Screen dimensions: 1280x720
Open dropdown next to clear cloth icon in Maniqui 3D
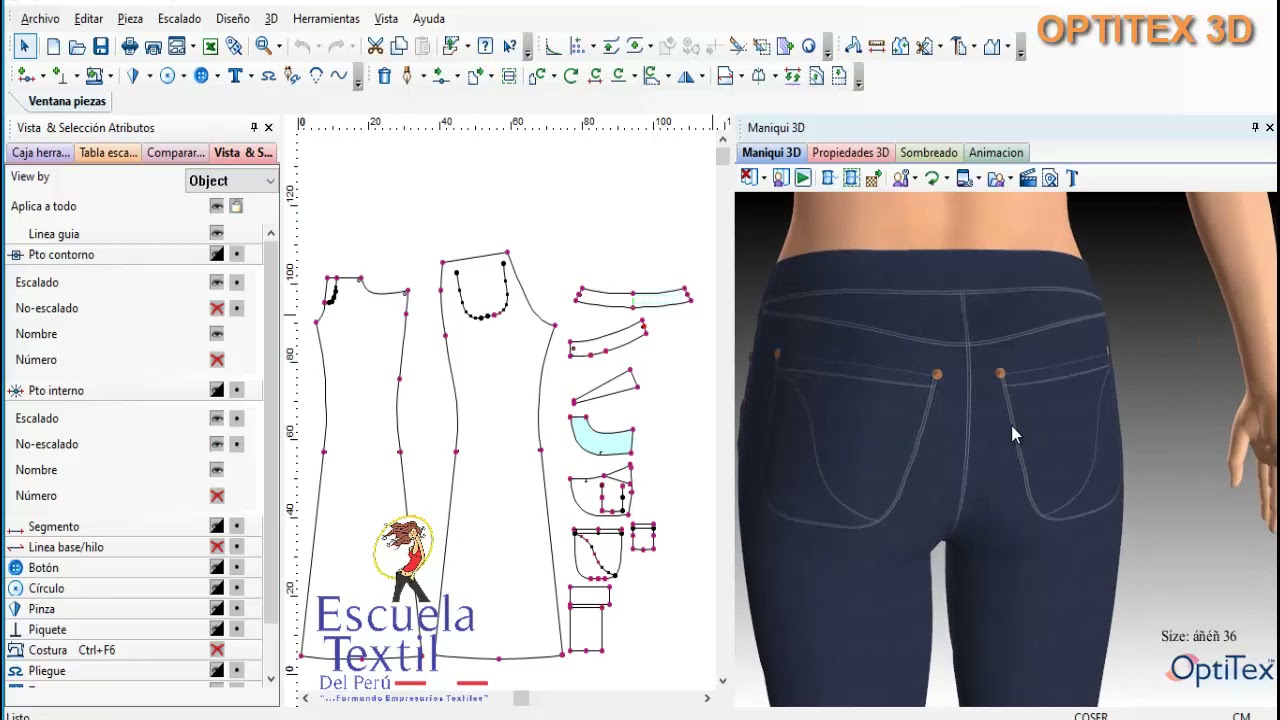[763, 178]
